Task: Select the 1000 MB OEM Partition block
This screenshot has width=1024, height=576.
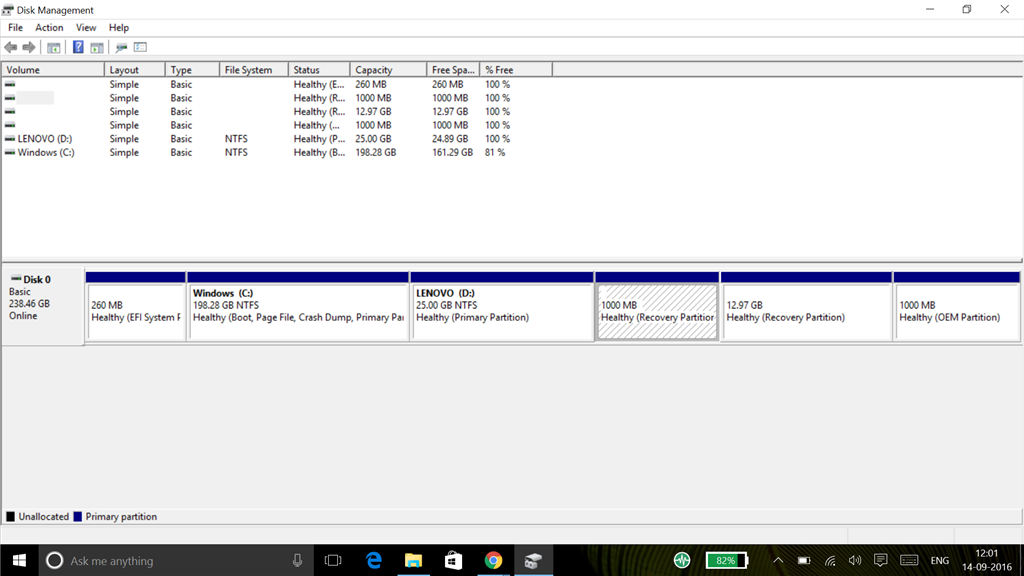Action: (957, 306)
